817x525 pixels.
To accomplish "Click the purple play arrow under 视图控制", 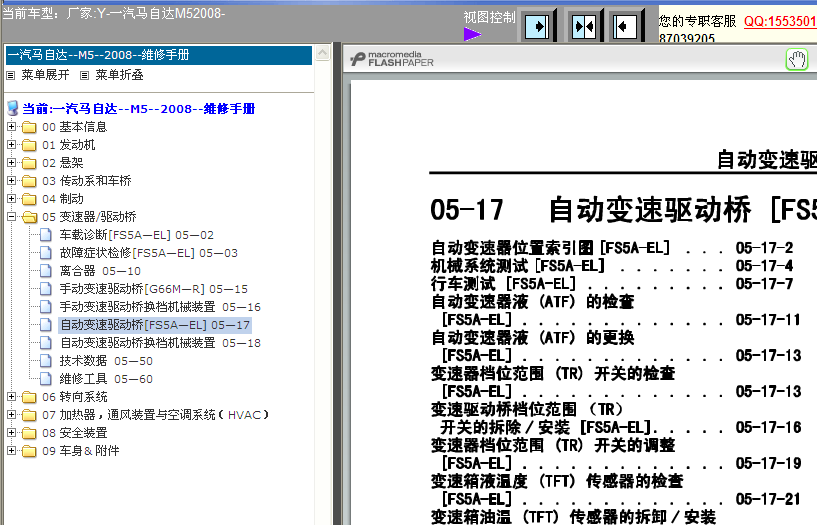I will (x=472, y=34).
